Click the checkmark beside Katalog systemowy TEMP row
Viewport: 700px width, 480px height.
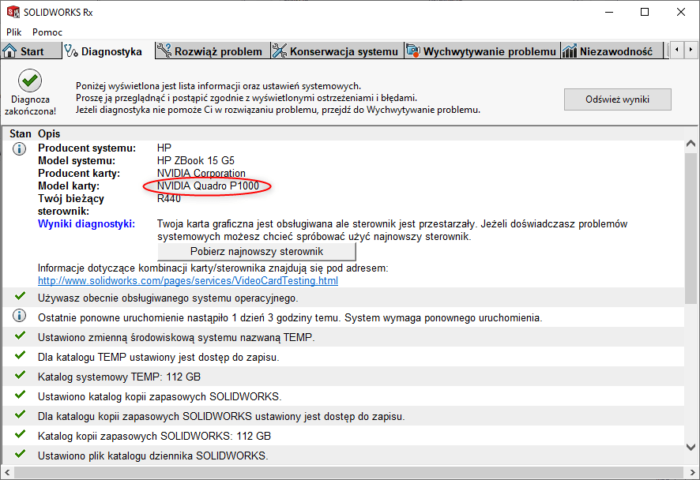pyautogui.click(x=20, y=375)
